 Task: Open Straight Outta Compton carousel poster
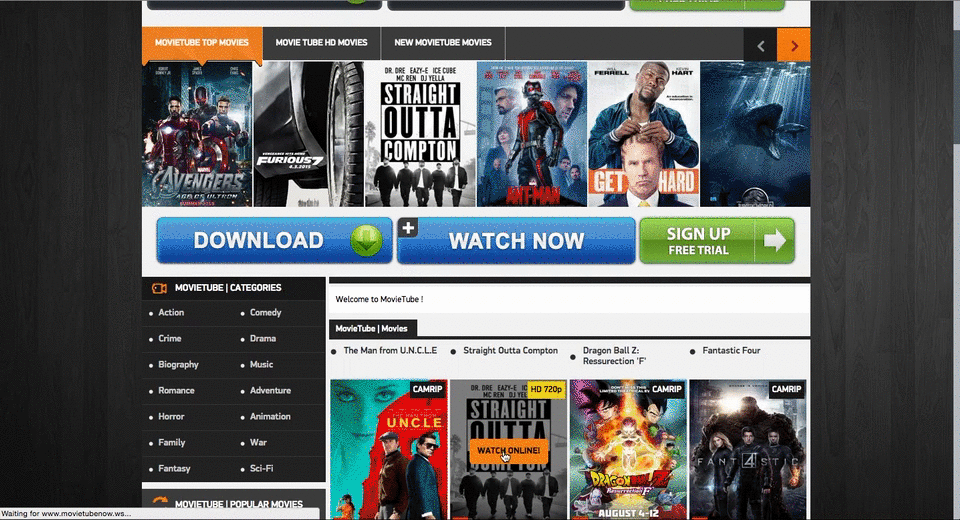coord(420,134)
